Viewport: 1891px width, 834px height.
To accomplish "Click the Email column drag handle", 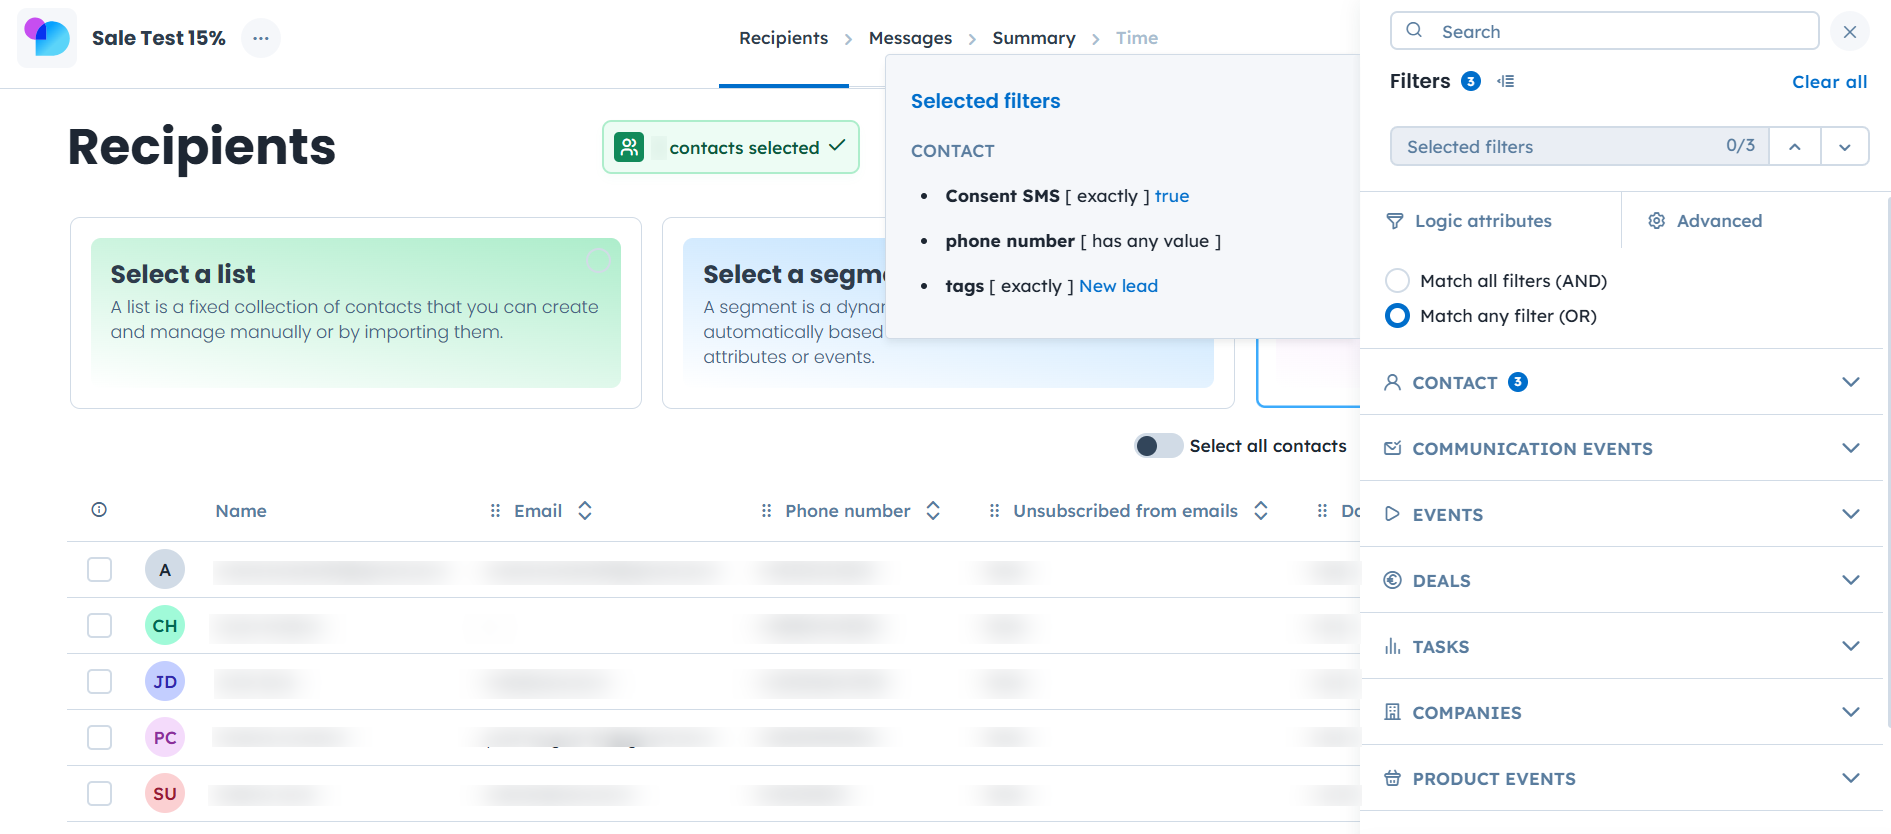I will [x=495, y=511].
